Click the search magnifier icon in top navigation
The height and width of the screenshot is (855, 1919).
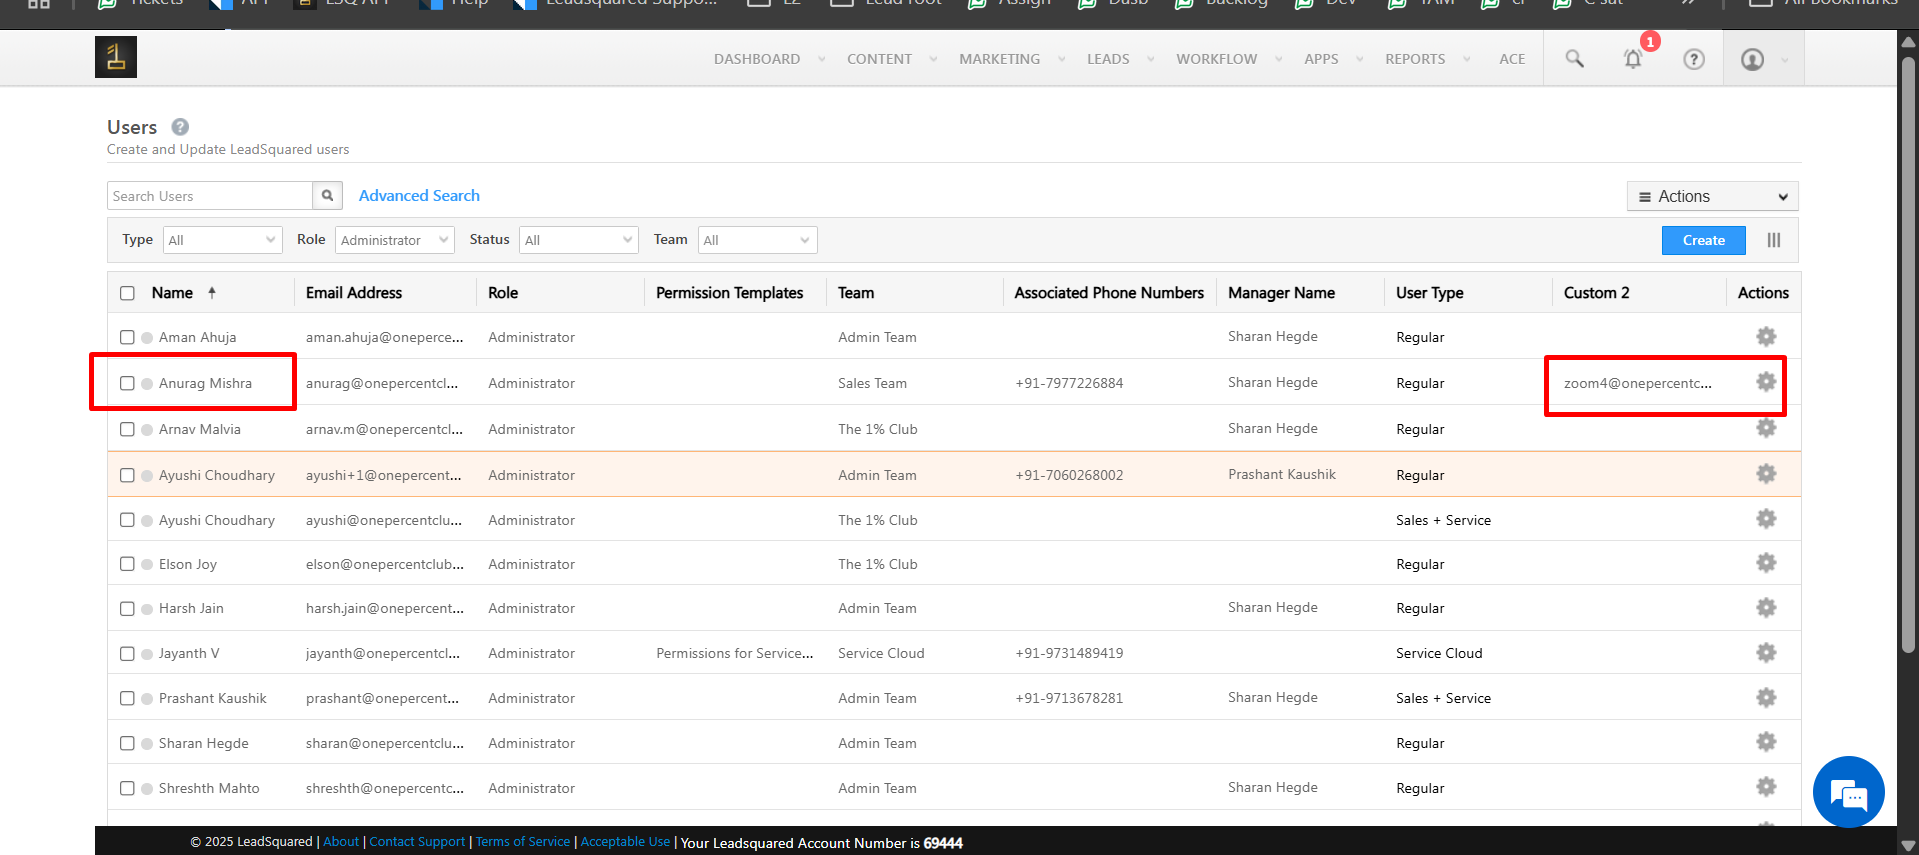point(1574,59)
